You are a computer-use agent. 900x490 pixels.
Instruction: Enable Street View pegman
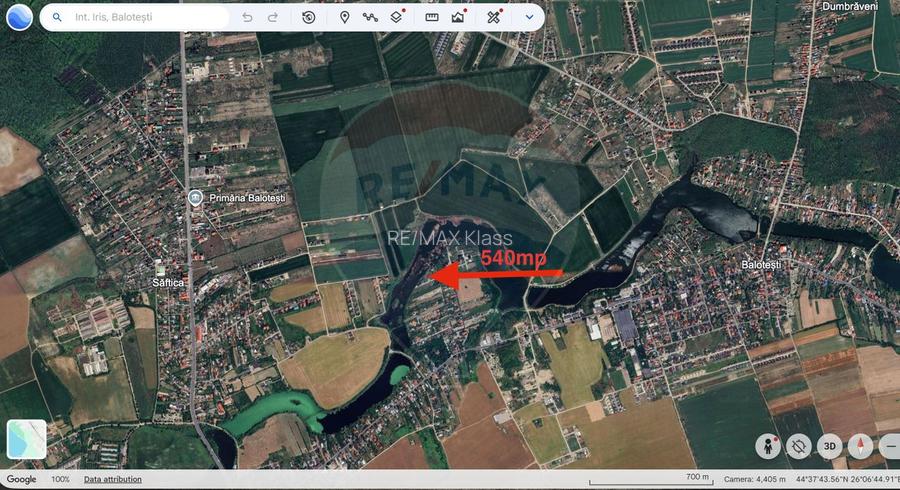tap(768, 445)
